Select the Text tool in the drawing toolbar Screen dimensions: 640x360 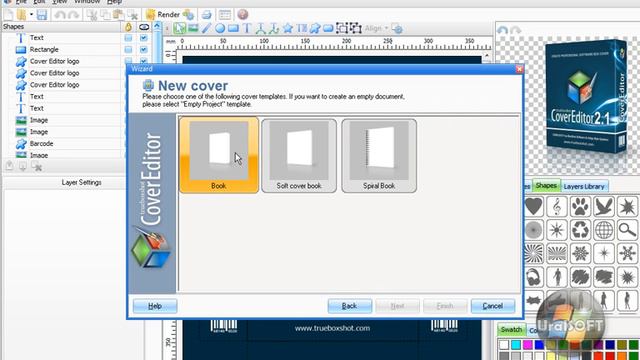(247, 28)
